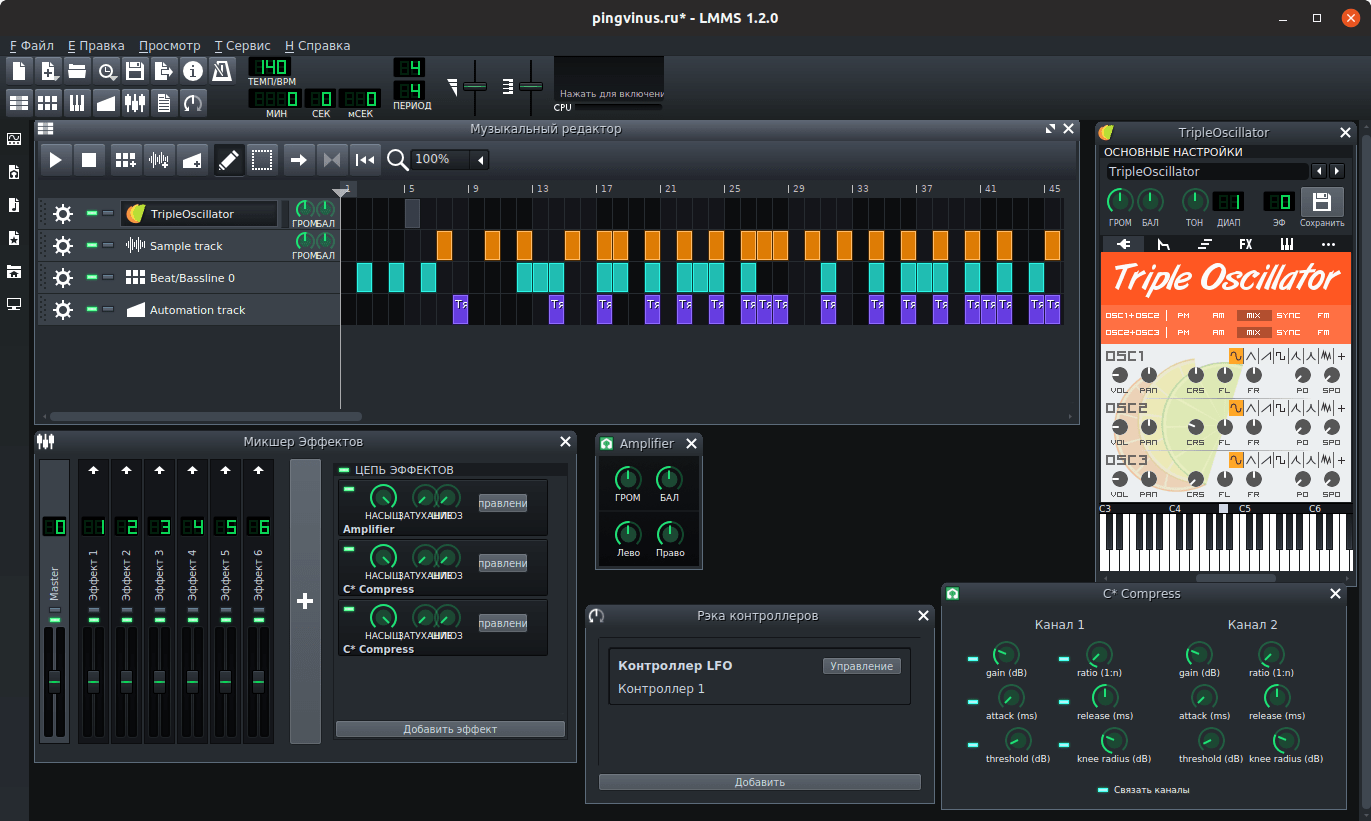Open Управление for LFO controller
The height and width of the screenshot is (821, 1371).
[862, 666]
